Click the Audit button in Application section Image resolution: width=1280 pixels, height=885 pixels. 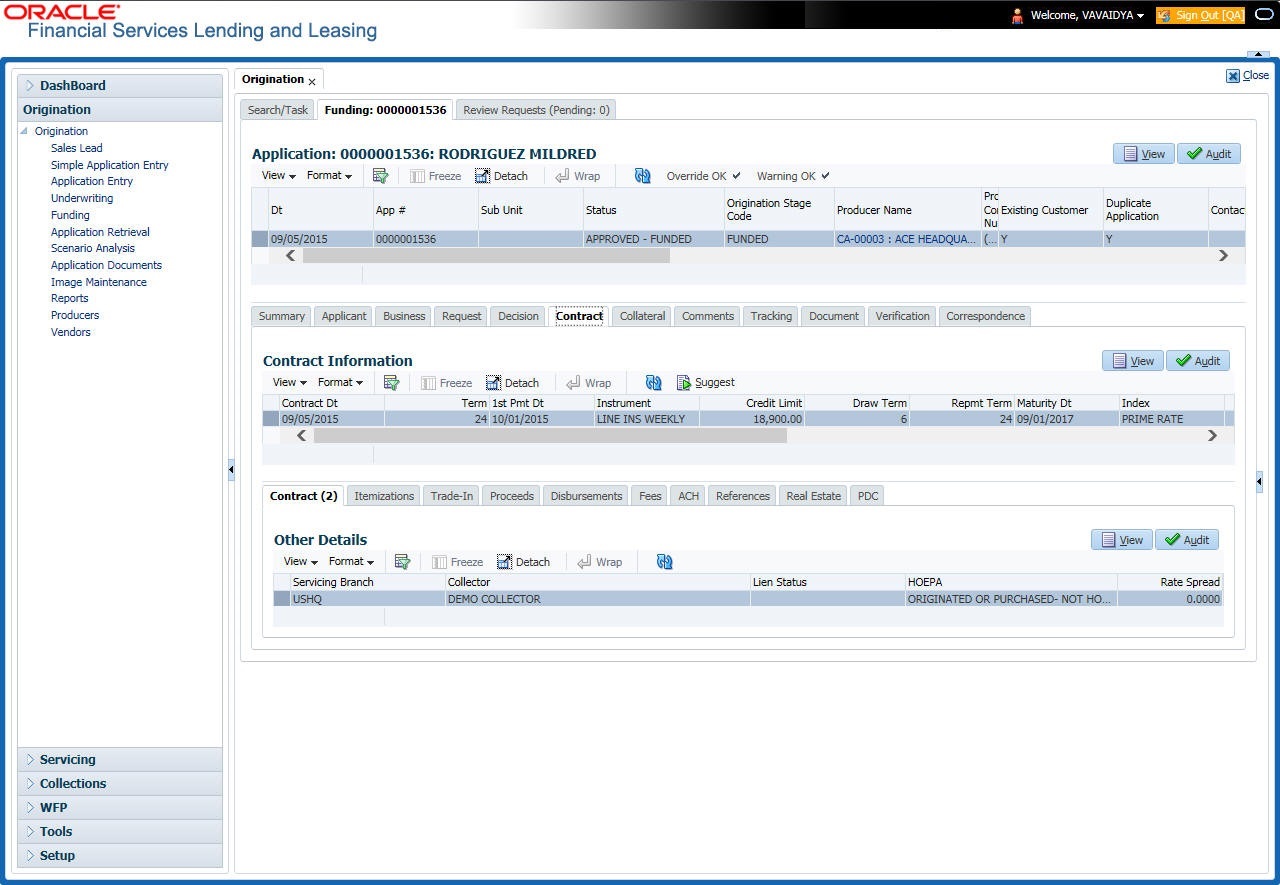[1209, 154]
